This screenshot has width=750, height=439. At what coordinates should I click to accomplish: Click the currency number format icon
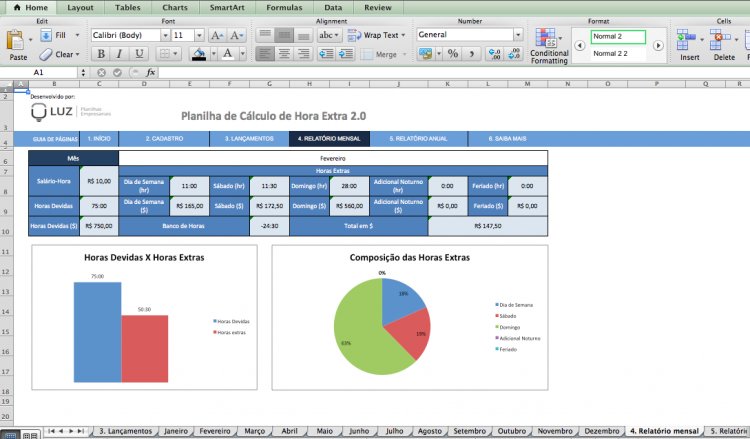click(425, 54)
